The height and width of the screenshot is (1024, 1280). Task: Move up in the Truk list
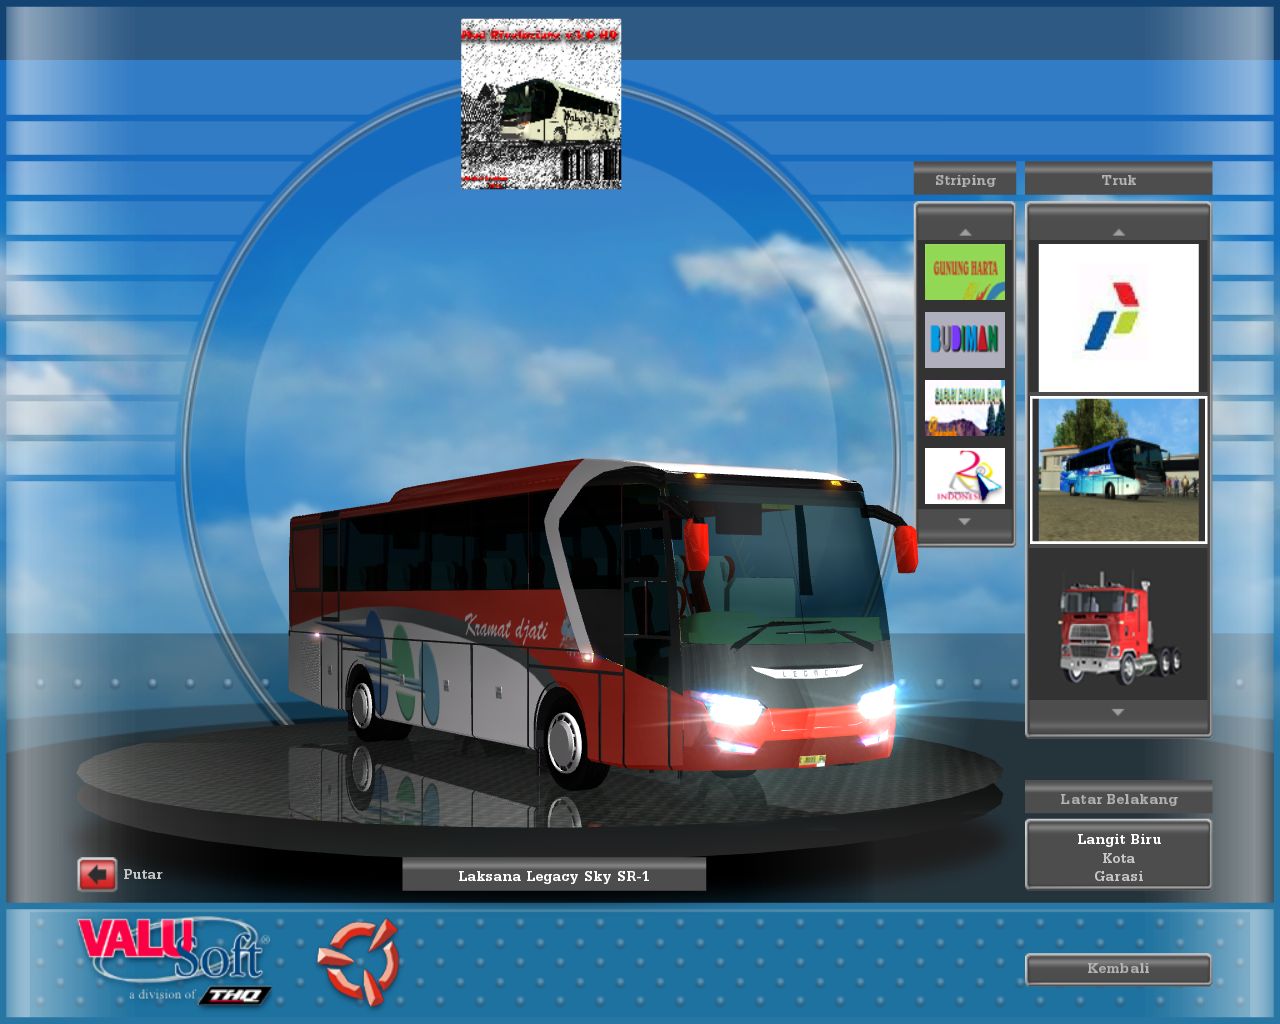(x=1119, y=232)
